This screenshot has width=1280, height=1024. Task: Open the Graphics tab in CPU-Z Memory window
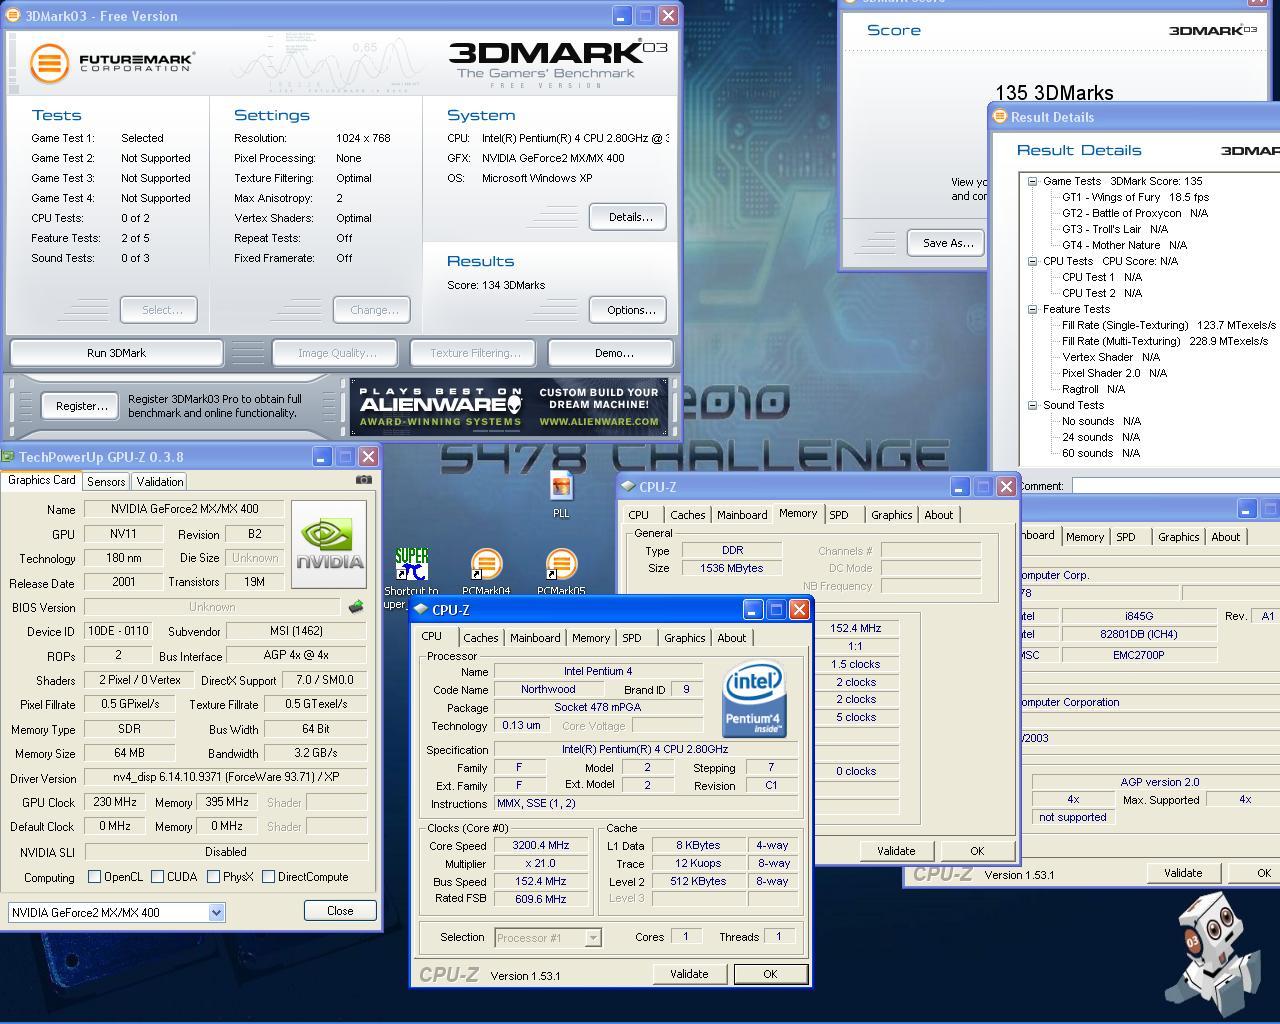(x=891, y=515)
